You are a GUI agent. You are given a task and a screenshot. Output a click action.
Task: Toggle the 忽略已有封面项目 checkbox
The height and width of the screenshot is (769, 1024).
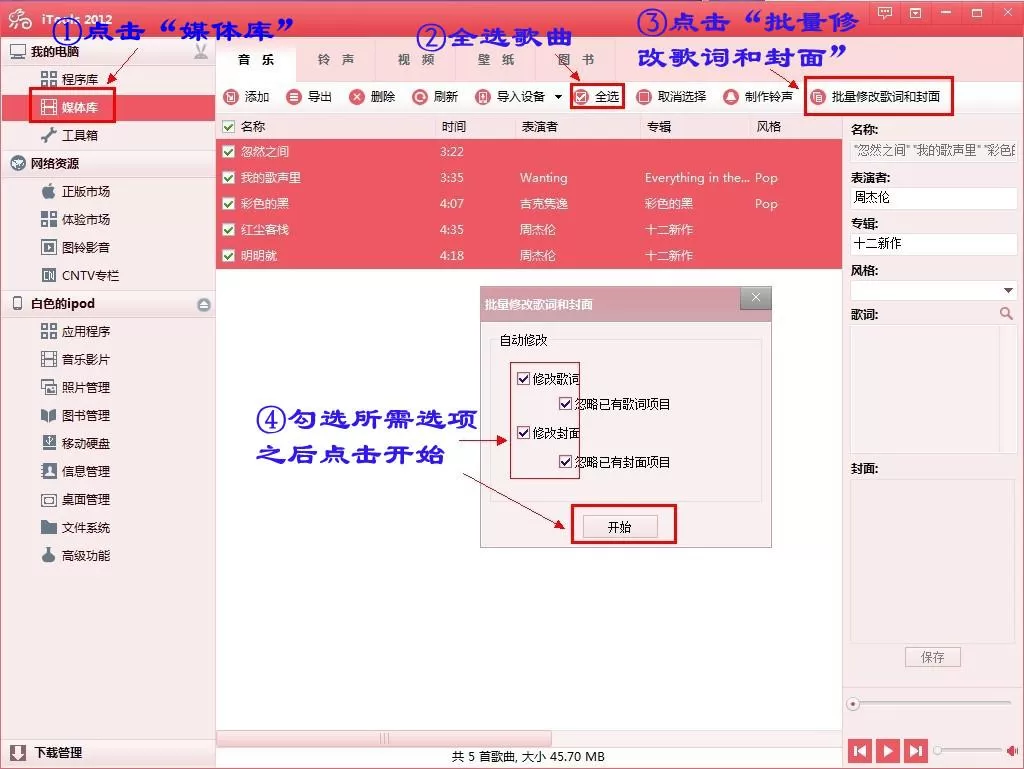click(566, 462)
